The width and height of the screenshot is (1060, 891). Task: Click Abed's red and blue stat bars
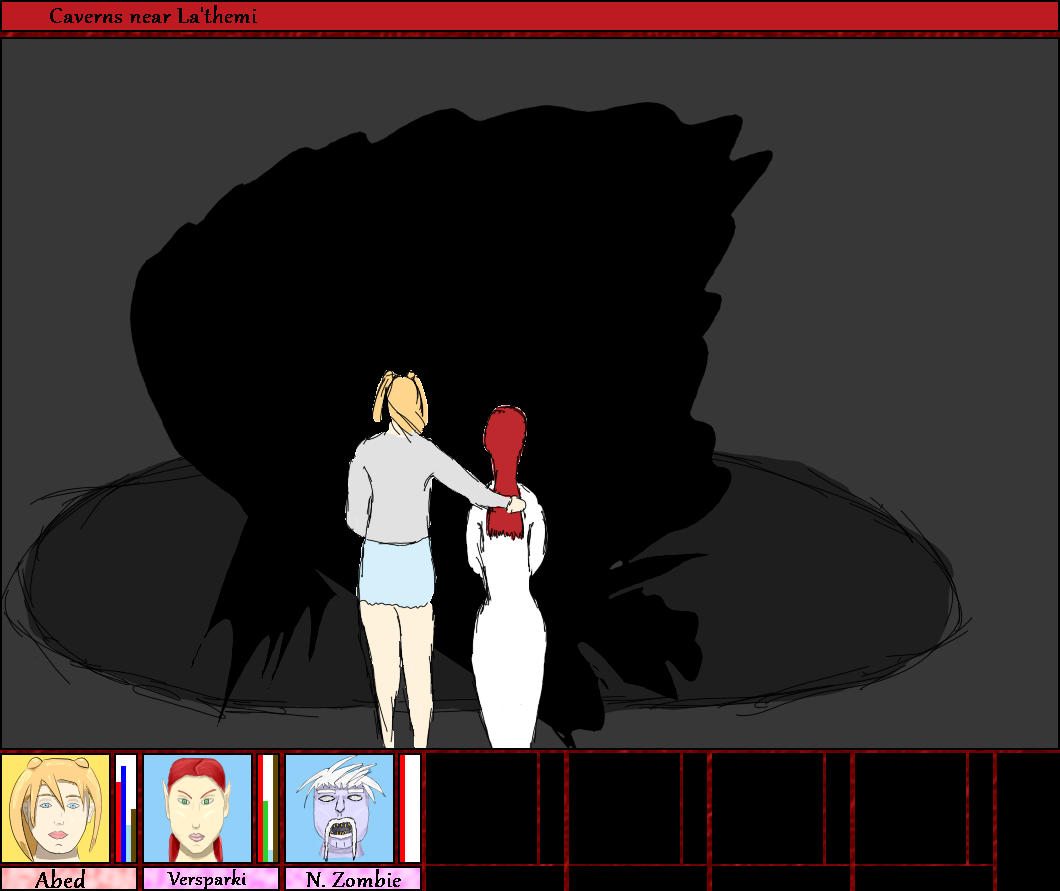(x=126, y=808)
